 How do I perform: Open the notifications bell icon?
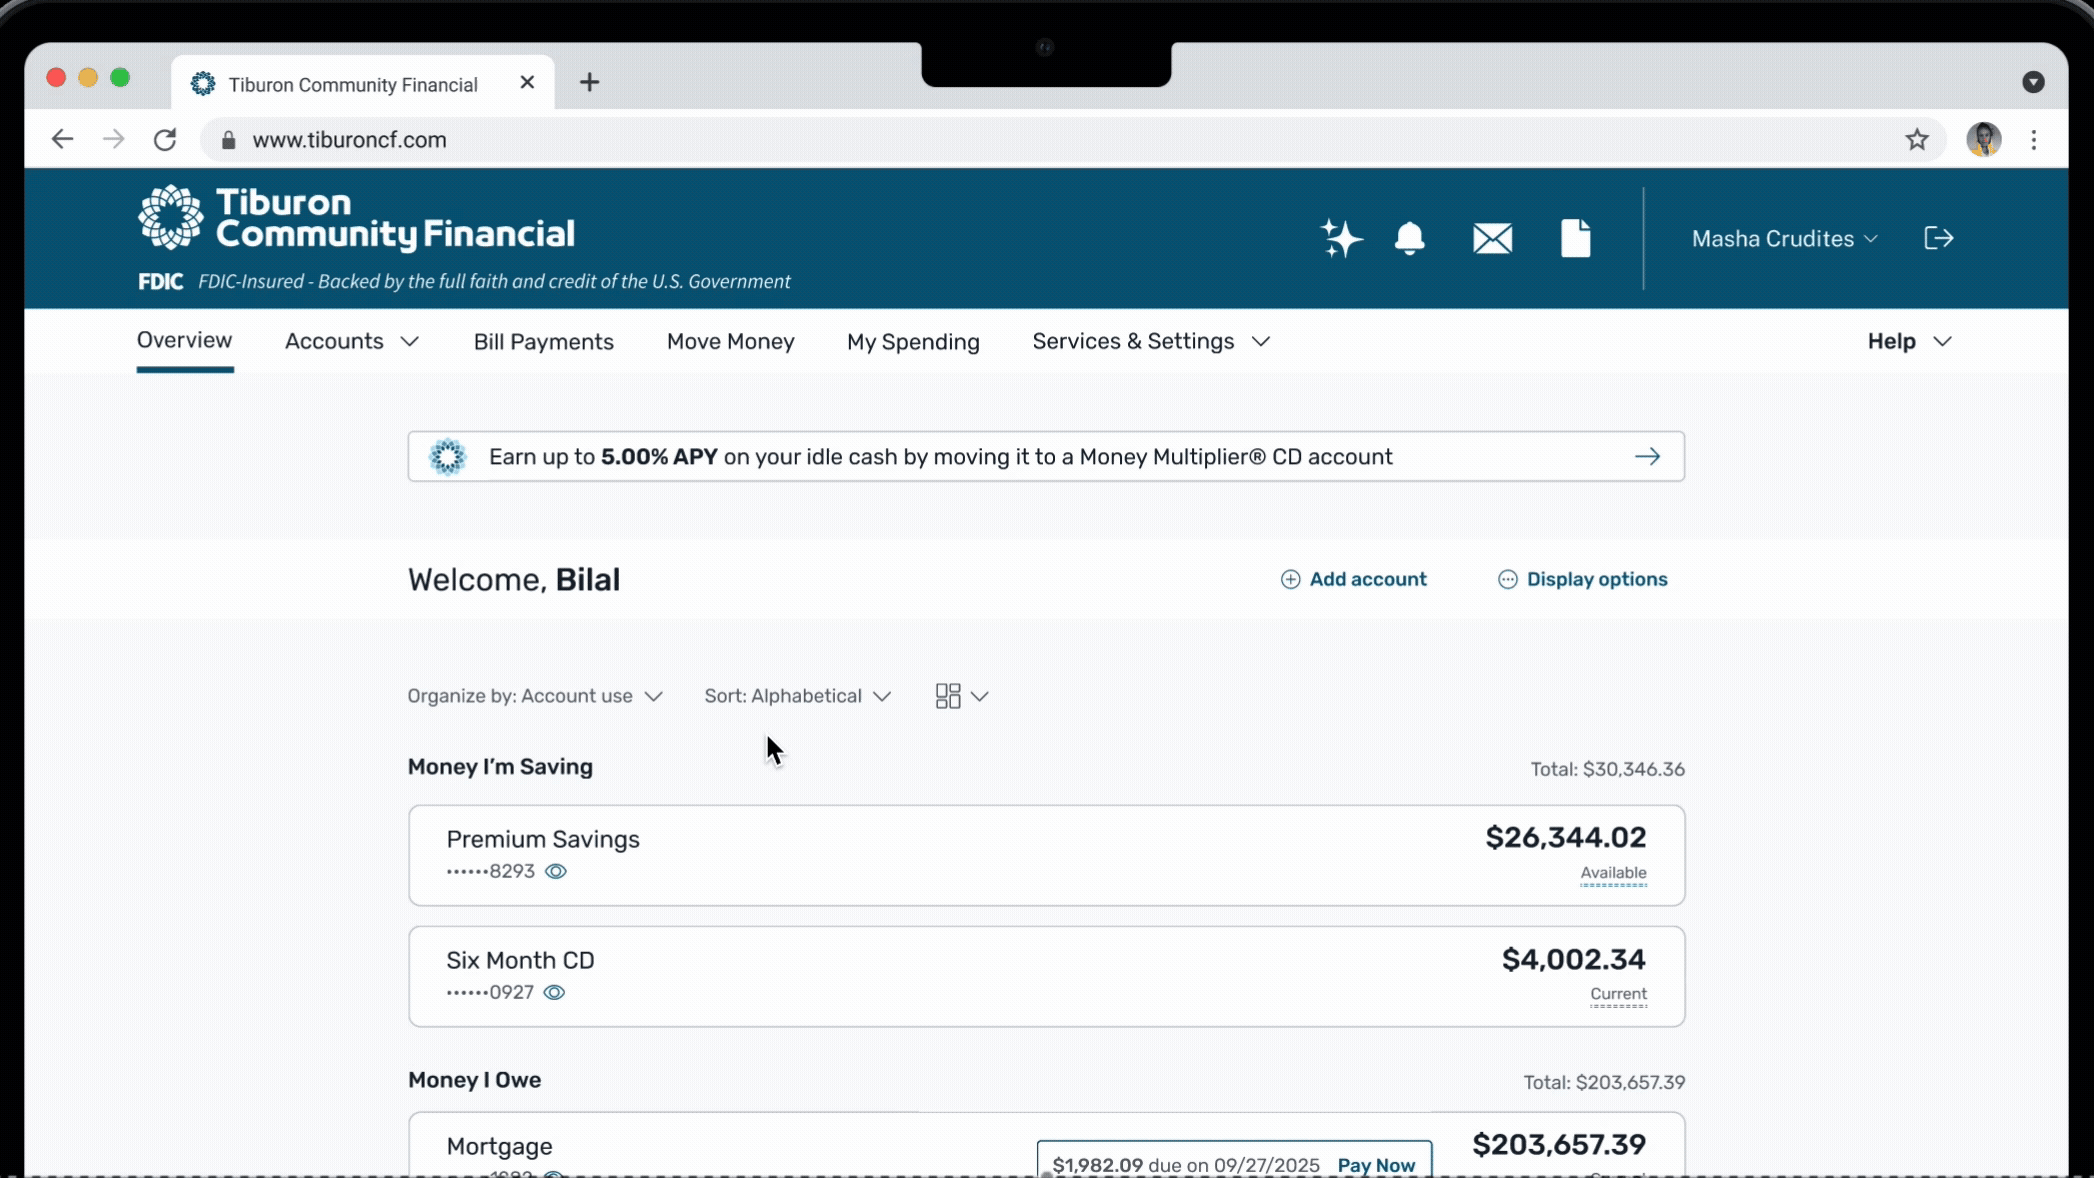point(1409,239)
